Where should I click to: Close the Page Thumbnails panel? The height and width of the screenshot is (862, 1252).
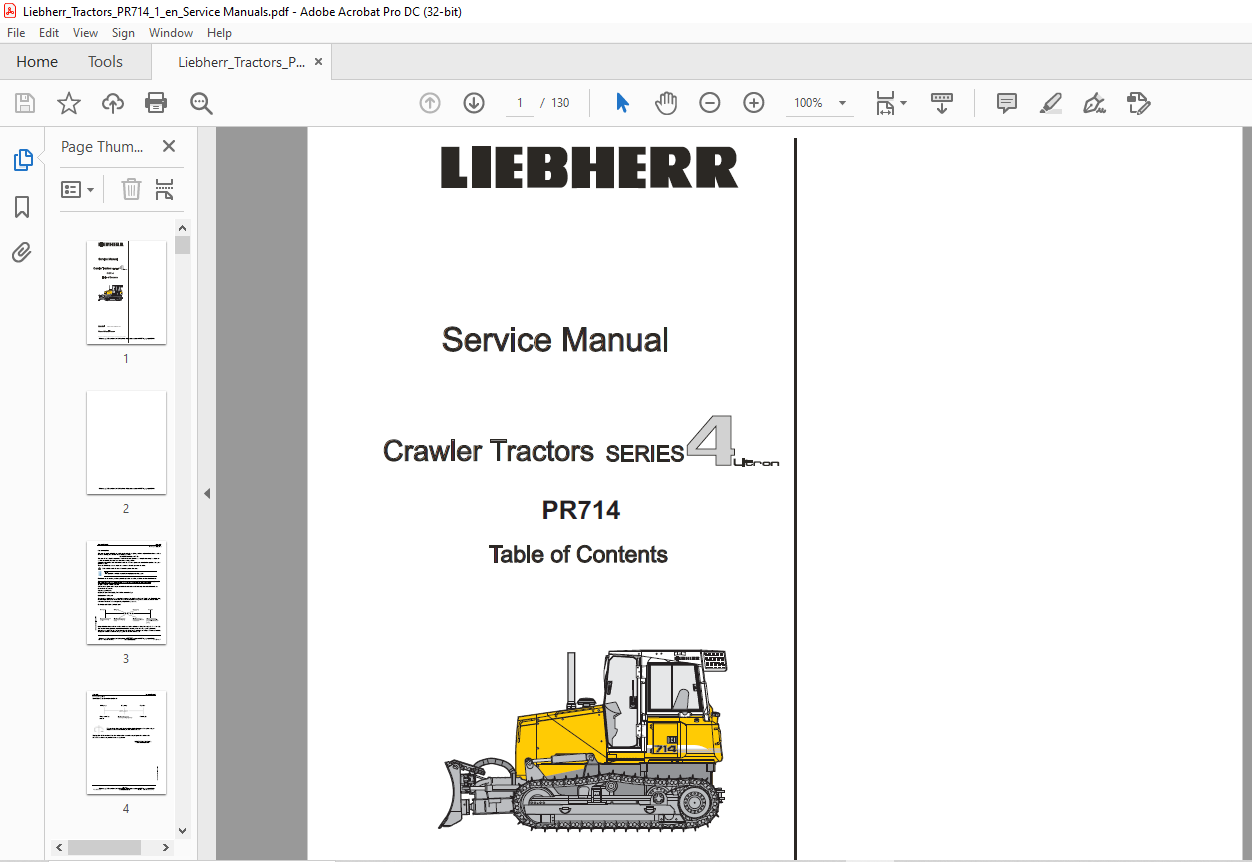coord(168,147)
